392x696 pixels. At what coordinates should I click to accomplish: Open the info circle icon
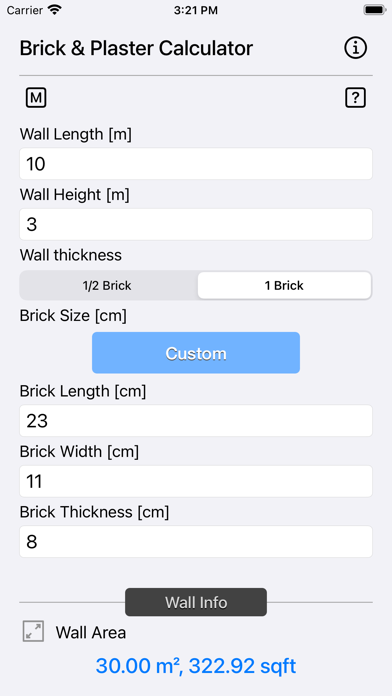point(356,47)
